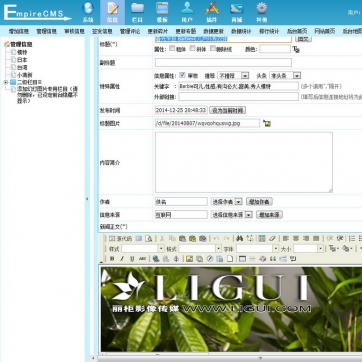Click the 增加来源 button

tap(270, 215)
